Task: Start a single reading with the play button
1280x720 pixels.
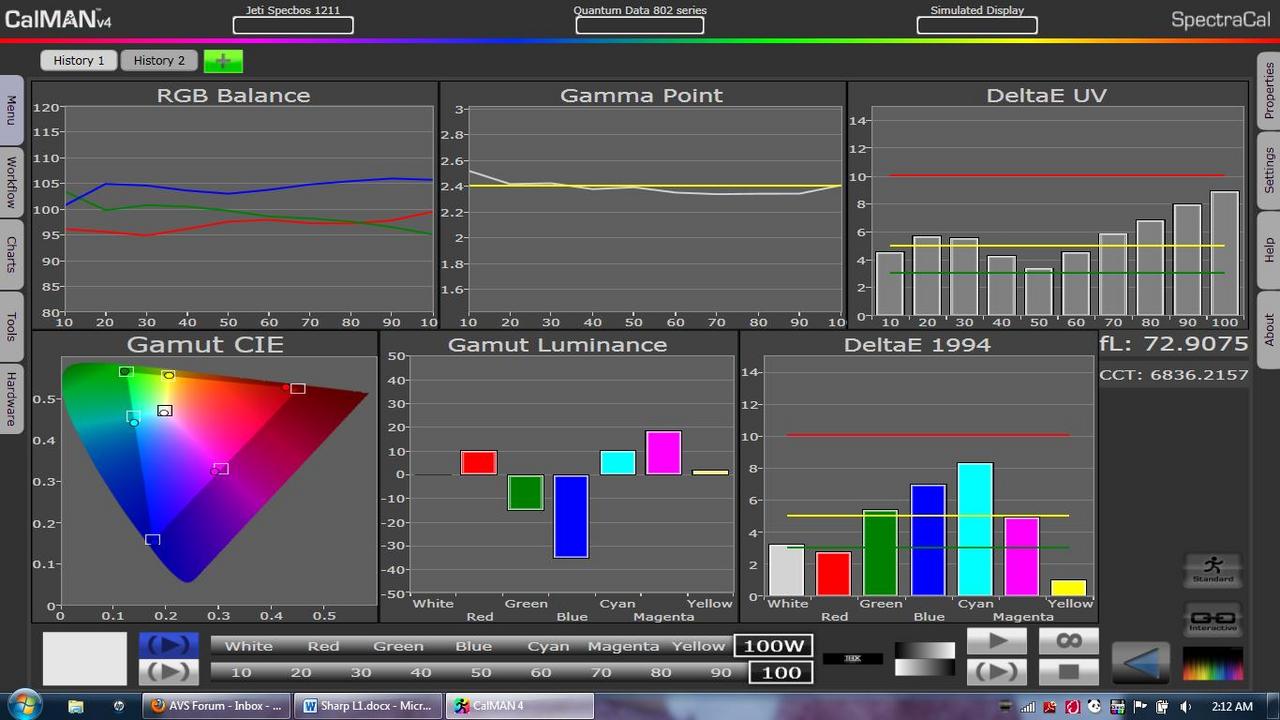Action: pyautogui.click(x=996, y=641)
